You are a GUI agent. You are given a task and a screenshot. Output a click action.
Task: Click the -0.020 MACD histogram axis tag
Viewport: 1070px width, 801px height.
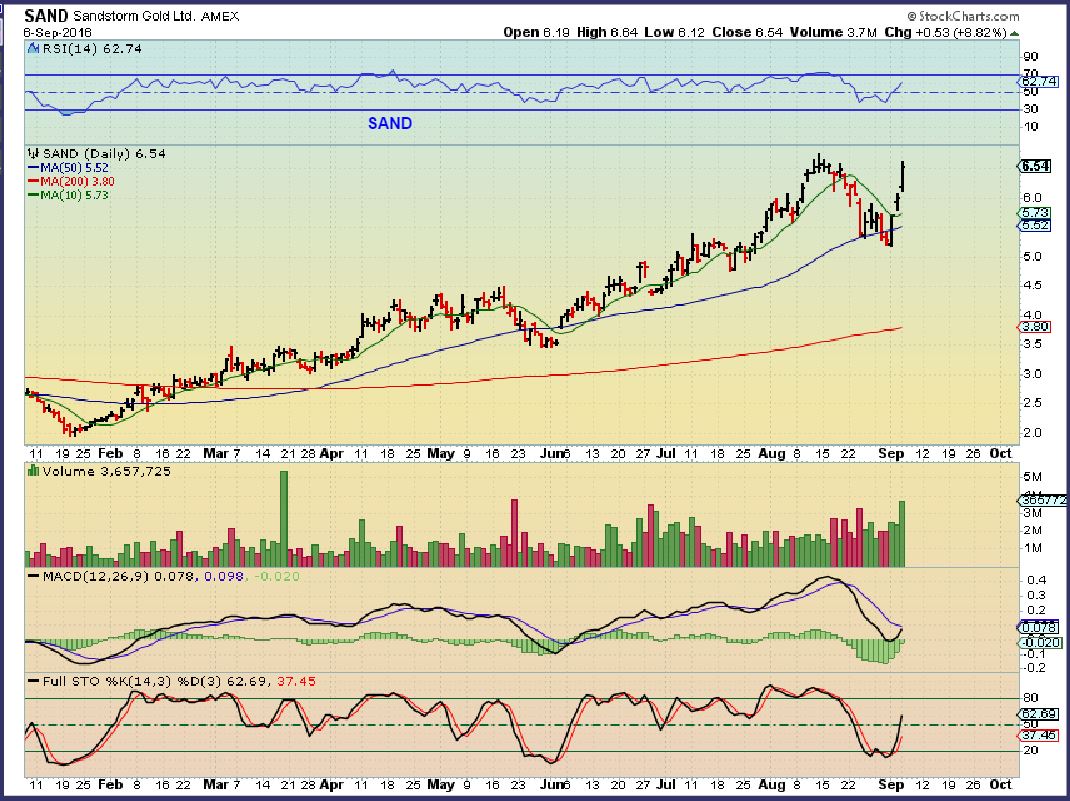[x=1041, y=643]
